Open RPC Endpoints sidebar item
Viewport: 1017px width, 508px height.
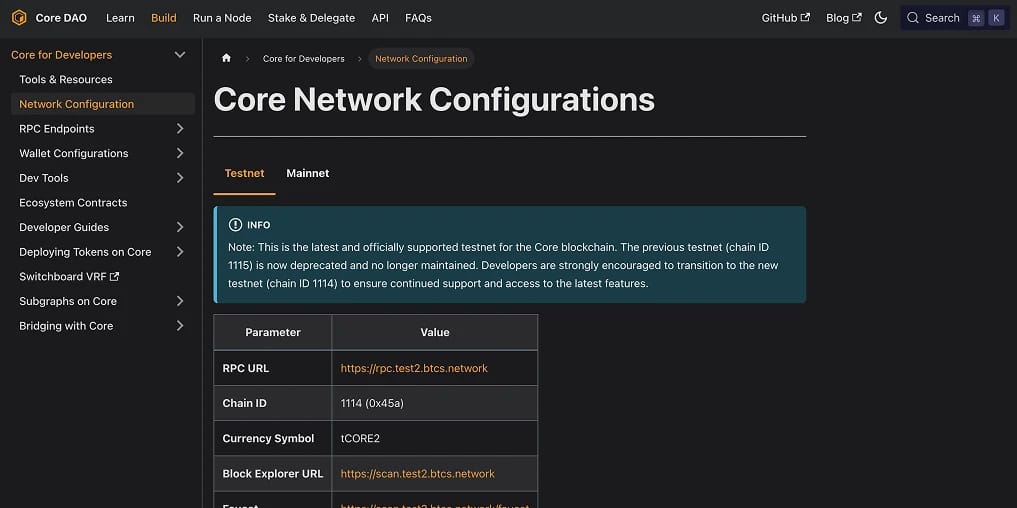(x=57, y=128)
